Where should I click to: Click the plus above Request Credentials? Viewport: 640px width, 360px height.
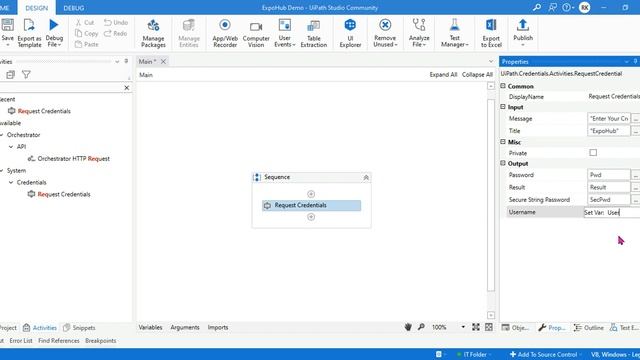311,194
